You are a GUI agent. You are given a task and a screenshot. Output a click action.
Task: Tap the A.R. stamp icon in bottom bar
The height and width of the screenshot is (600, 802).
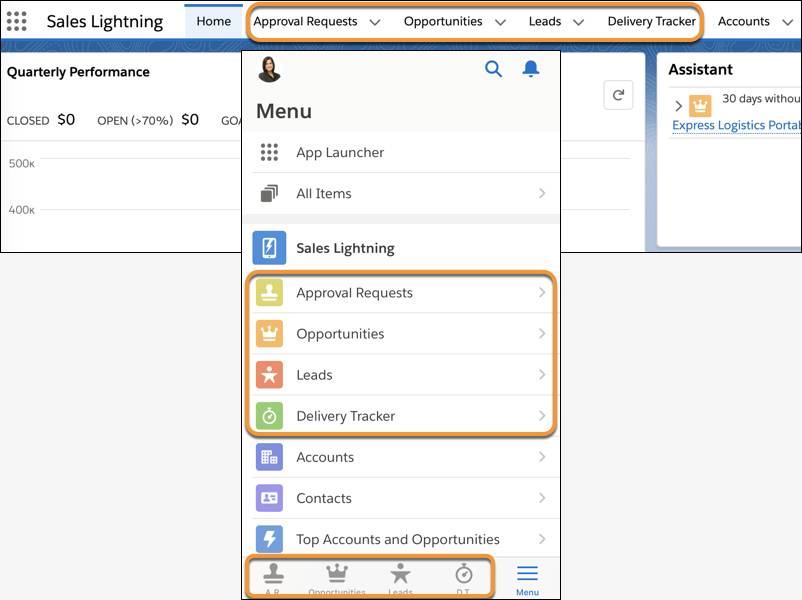coord(273,574)
